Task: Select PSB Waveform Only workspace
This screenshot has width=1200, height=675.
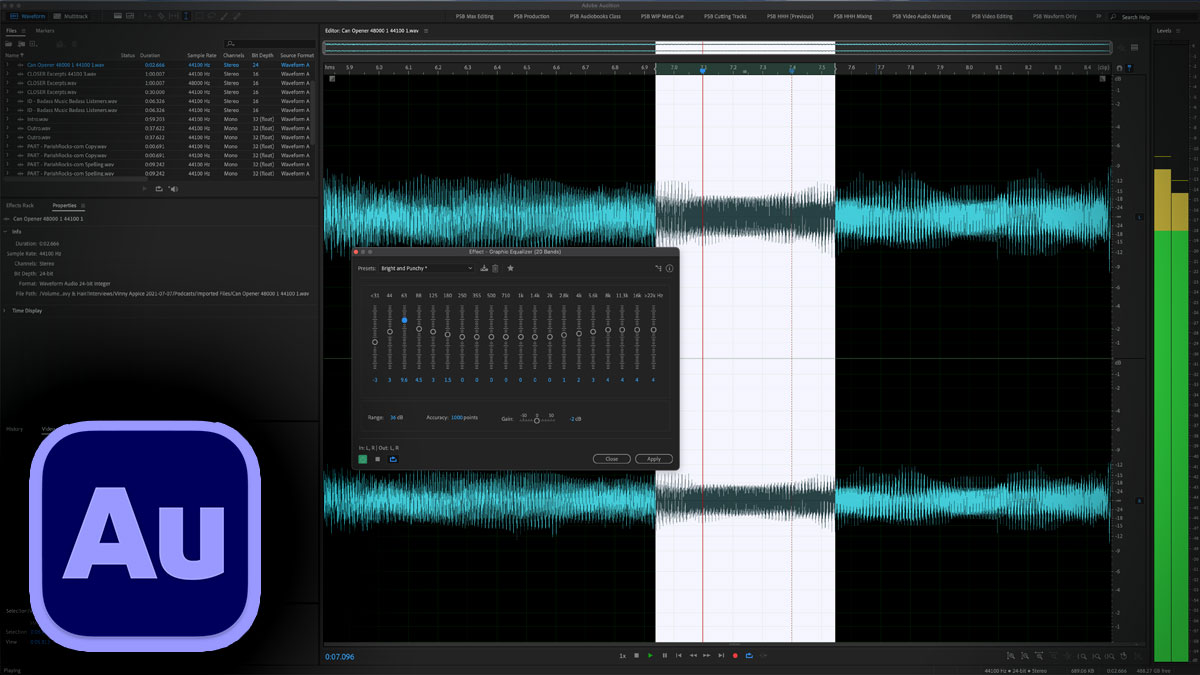Action: pyautogui.click(x=1055, y=17)
